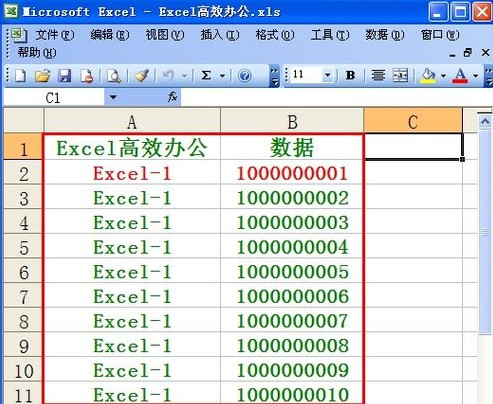
Task: Expand the Fill Color palette dropdown arrow
Action: (x=443, y=76)
